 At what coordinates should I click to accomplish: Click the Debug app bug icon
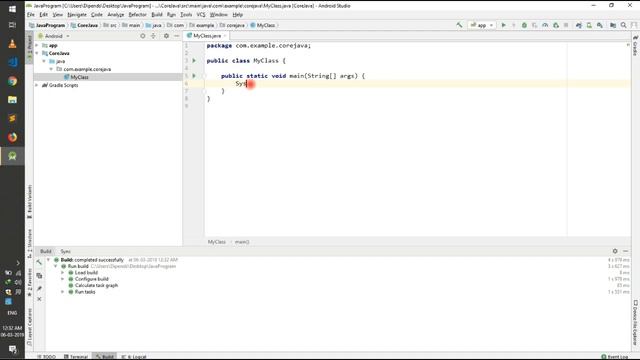tap(524, 25)
